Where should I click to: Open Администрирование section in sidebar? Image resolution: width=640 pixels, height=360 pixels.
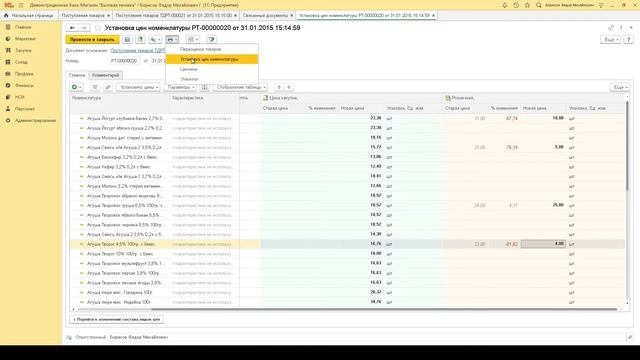(36, 121)
